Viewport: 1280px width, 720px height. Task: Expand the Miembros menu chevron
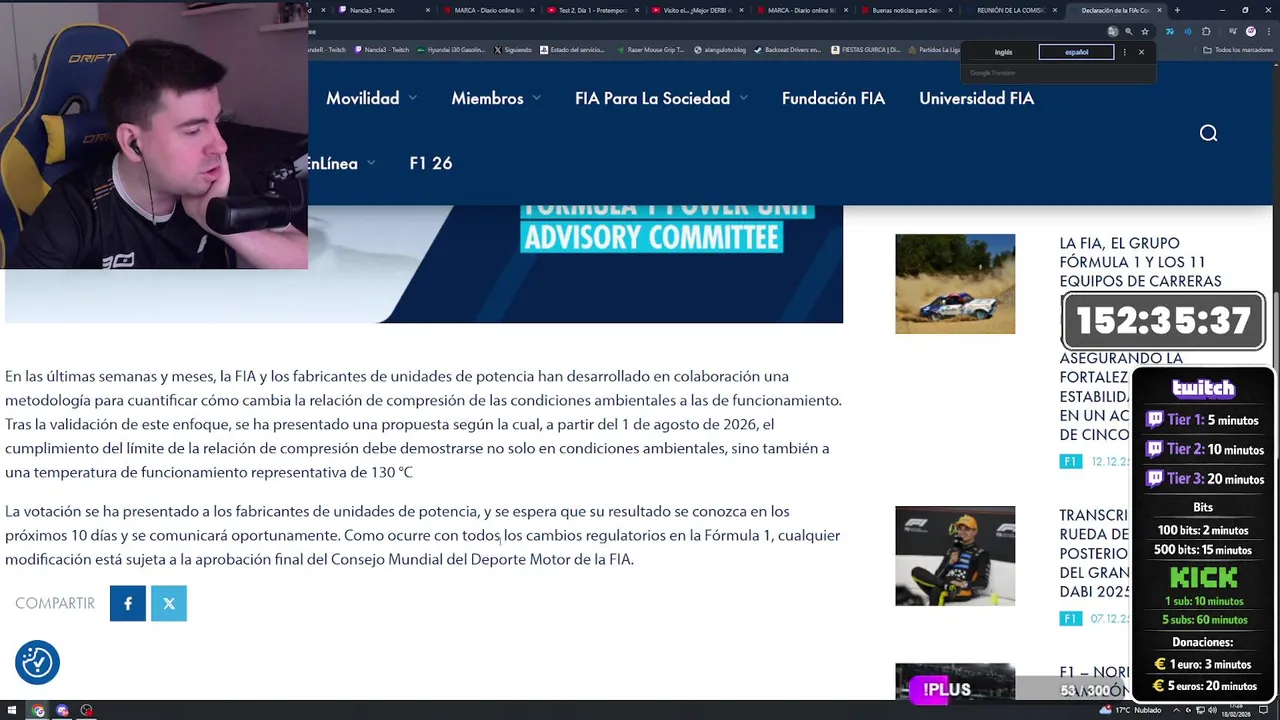(537, 99)
